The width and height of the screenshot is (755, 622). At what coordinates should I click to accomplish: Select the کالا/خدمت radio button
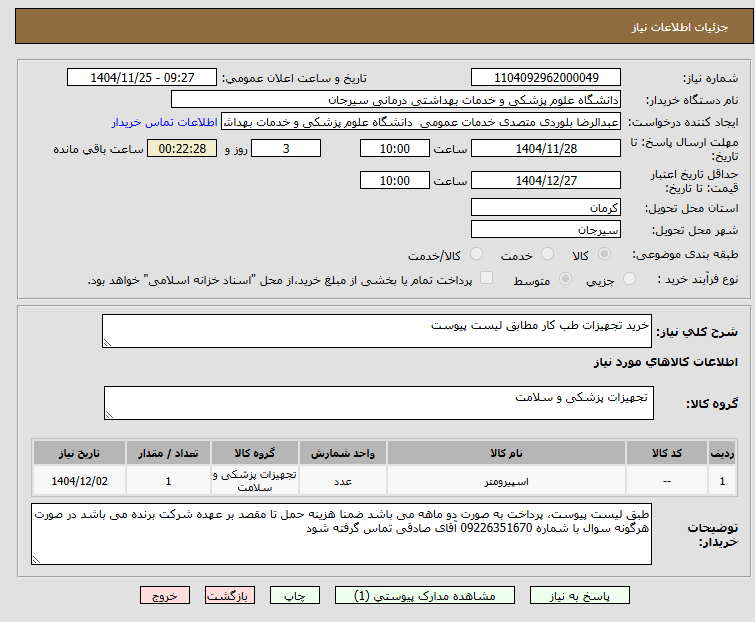coord(476,254)
